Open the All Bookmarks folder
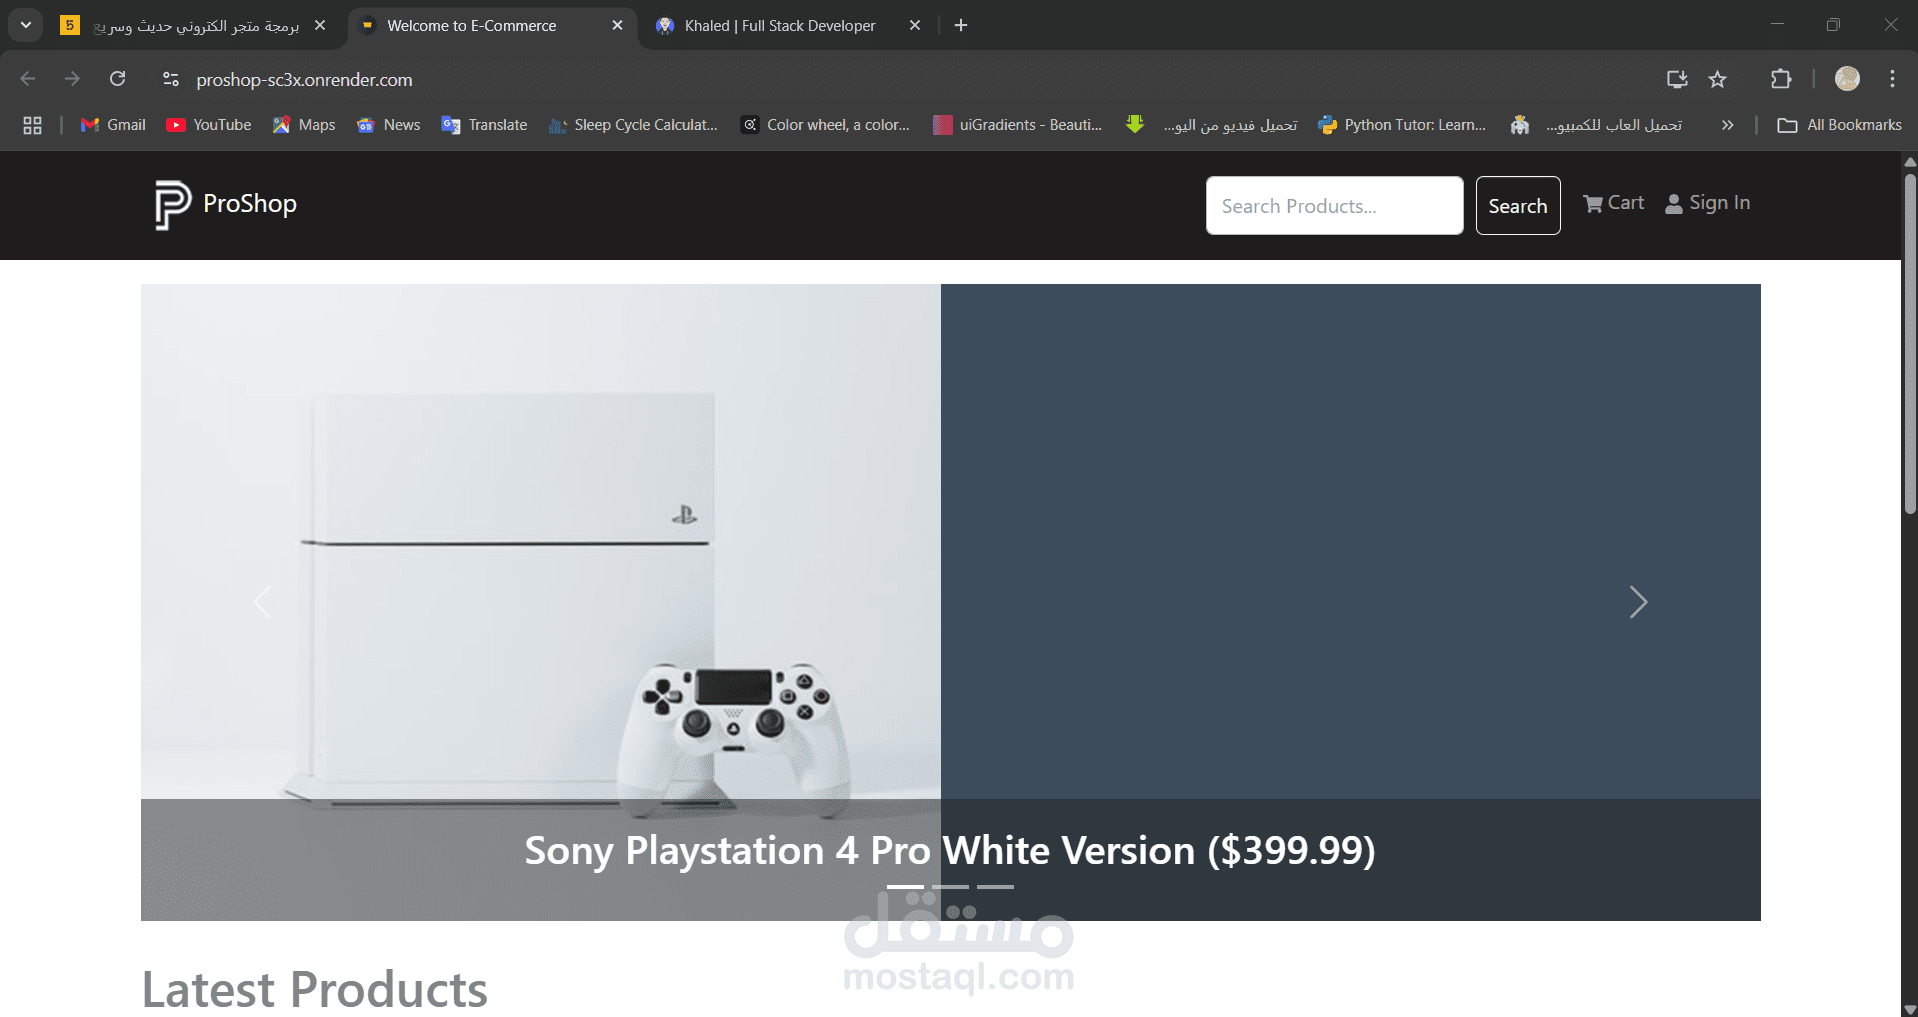The image size is (1918, 1017). tap(1840, 125)
